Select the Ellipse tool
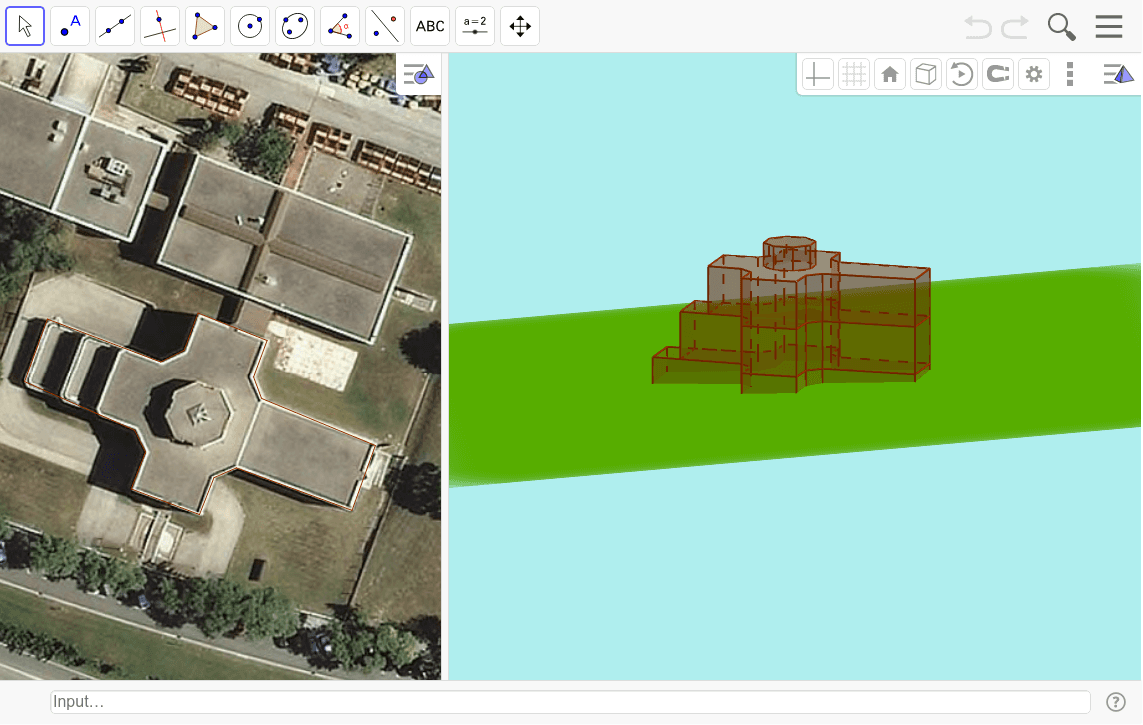This screenshot has width=1143, height=725. [295, 26]
